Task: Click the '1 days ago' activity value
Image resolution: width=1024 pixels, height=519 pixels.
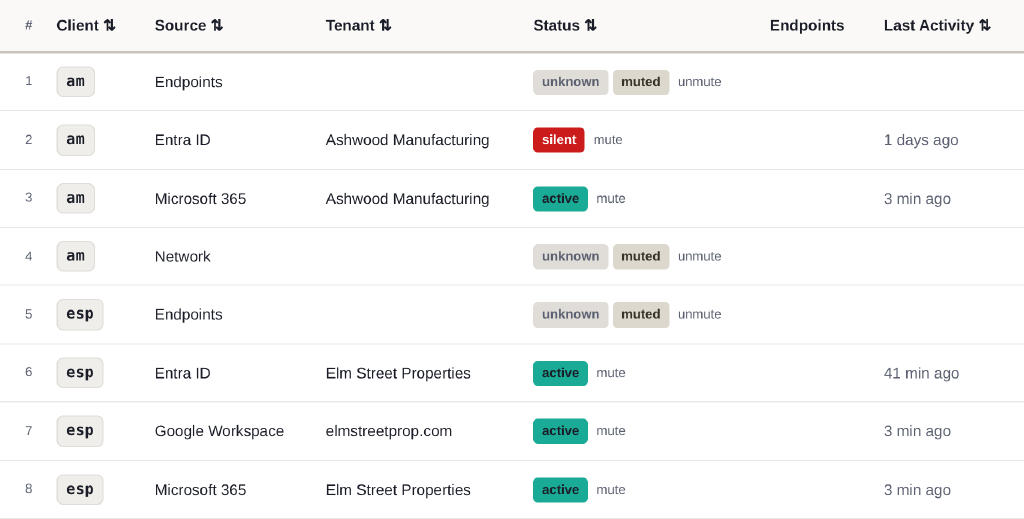Action: pos(921,140)
